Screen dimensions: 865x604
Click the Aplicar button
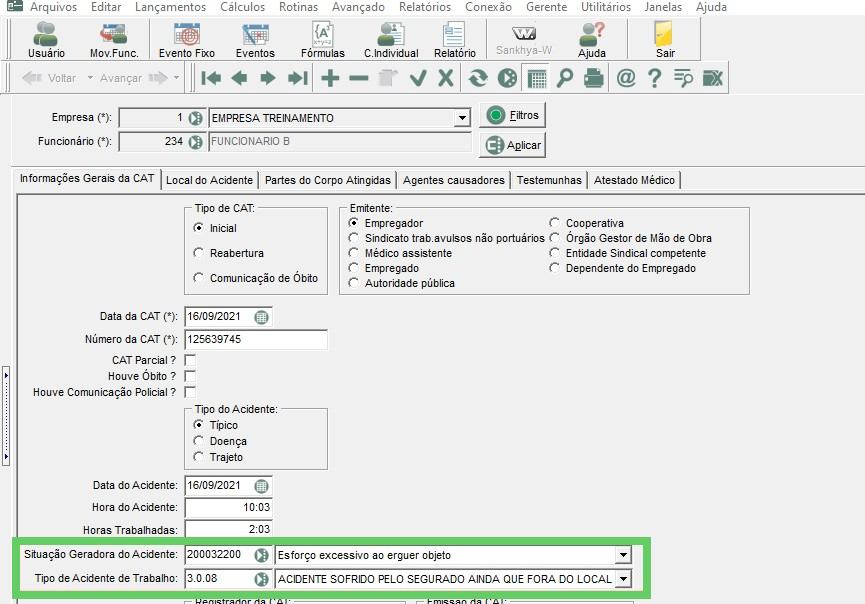point(512,145)
